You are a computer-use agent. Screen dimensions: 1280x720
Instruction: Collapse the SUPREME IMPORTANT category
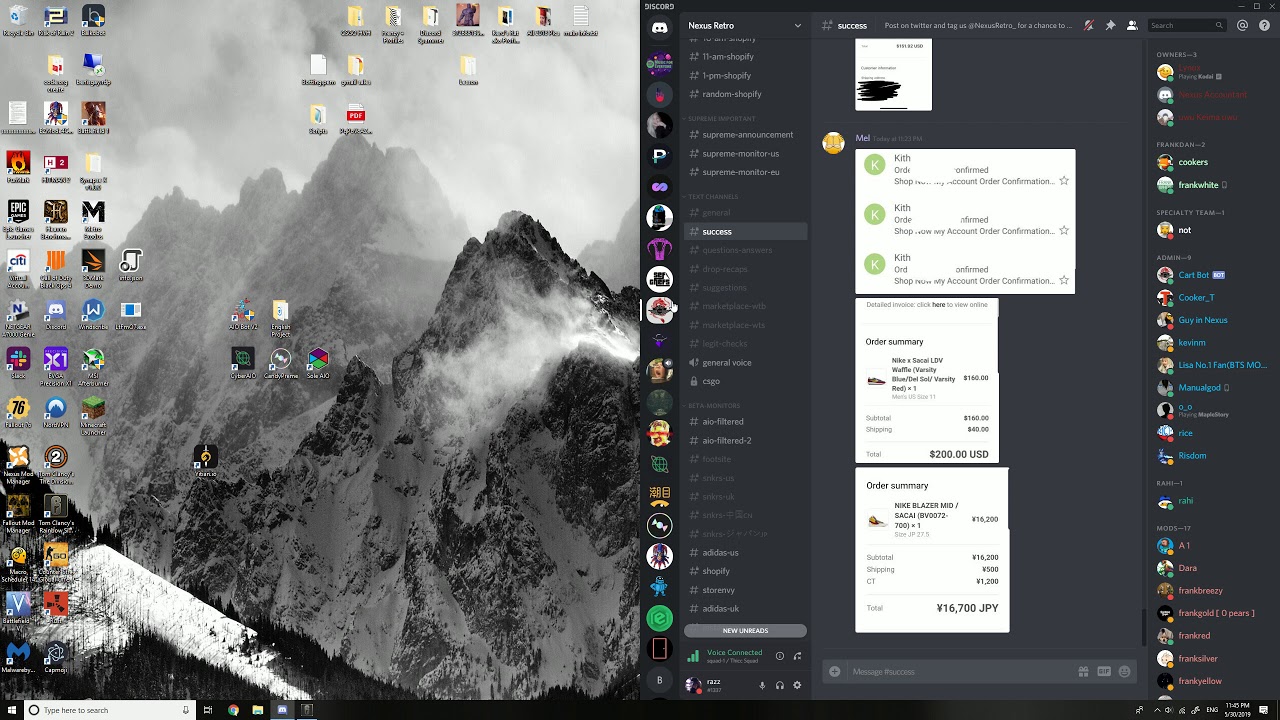722,118
